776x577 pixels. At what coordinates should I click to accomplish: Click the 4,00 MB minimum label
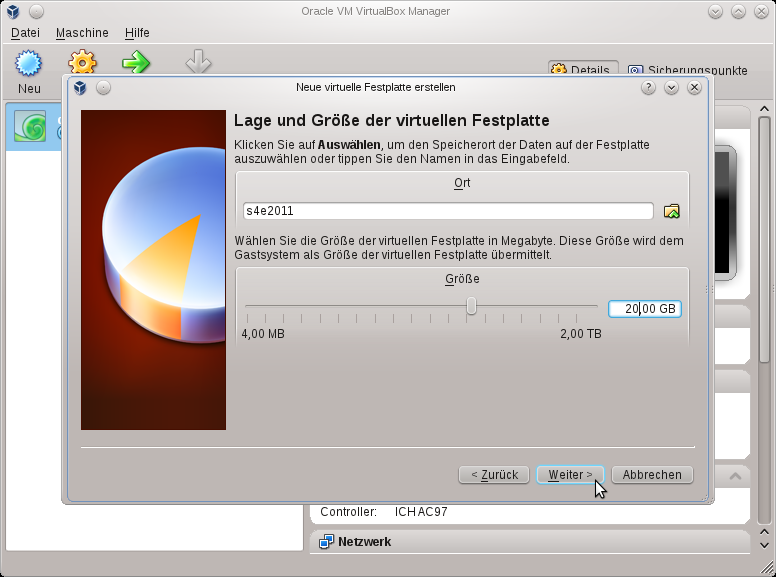click(263, 334)
